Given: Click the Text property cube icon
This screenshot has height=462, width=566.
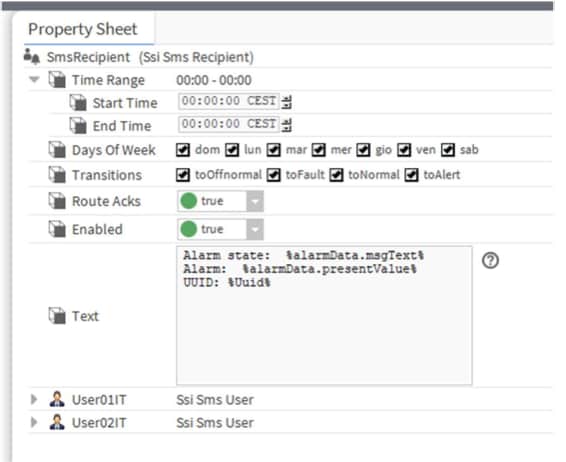Looking at the screenshot, I should [x=57, y=315].
